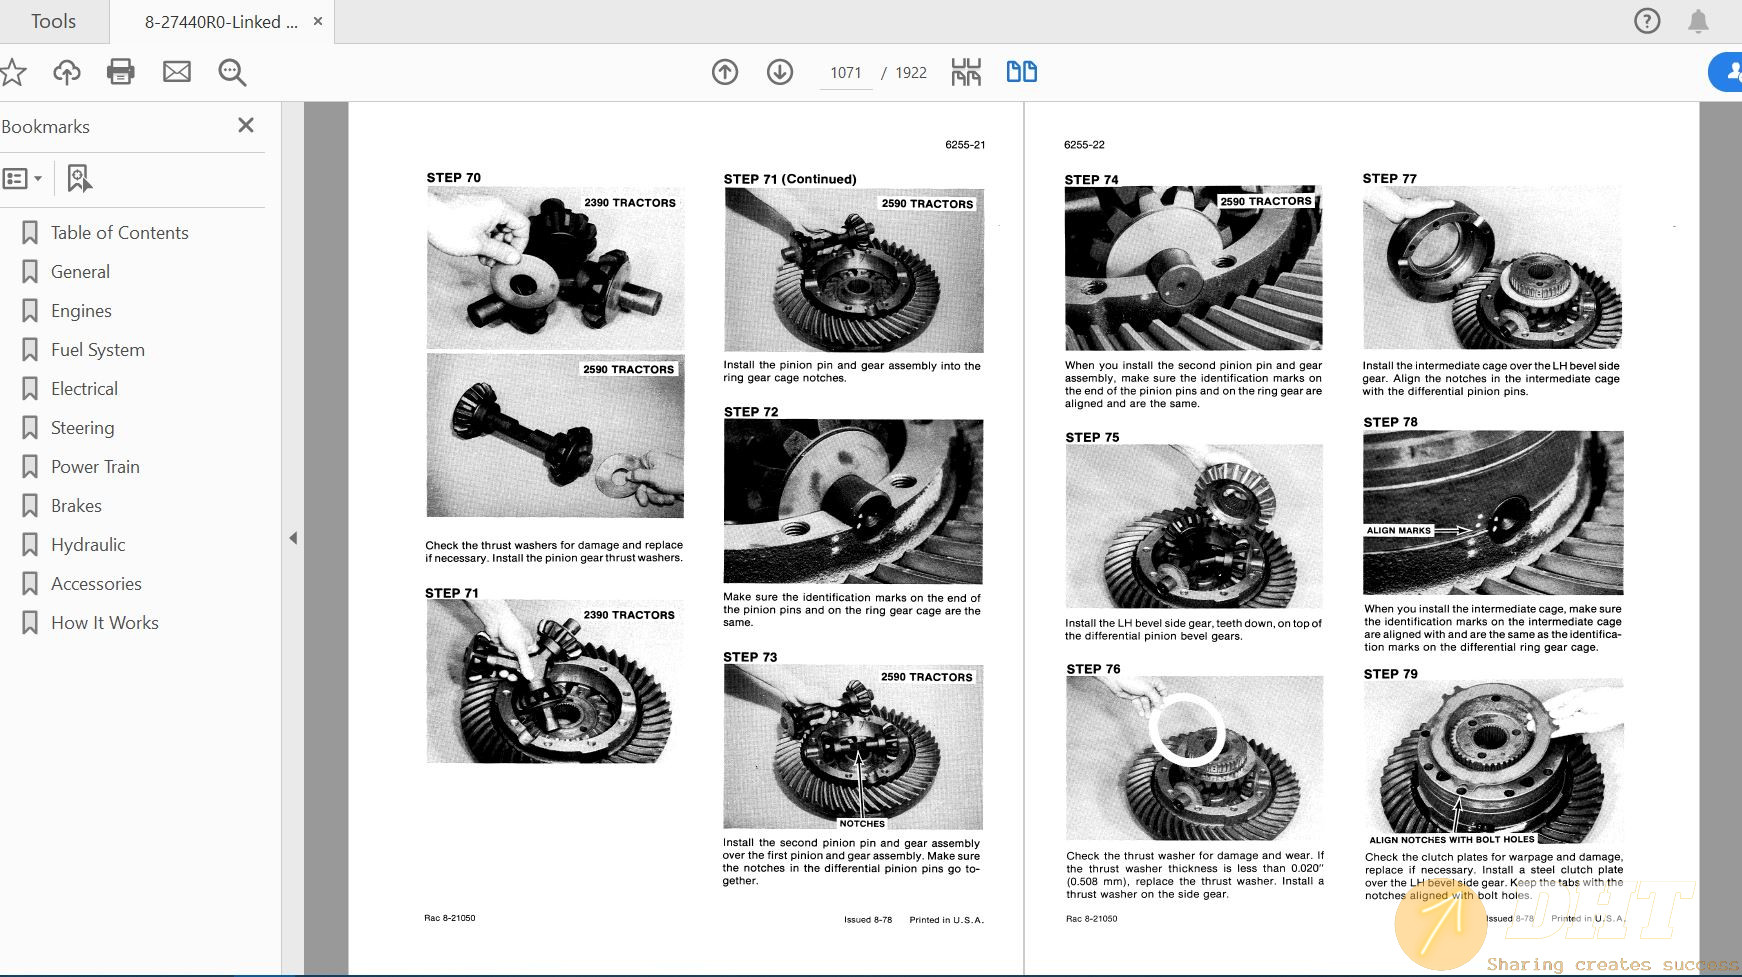Screen dimensions: 1742x977
Task: Select the 8-27440R0-Linked document tab
Action: [x=221, y=22]
